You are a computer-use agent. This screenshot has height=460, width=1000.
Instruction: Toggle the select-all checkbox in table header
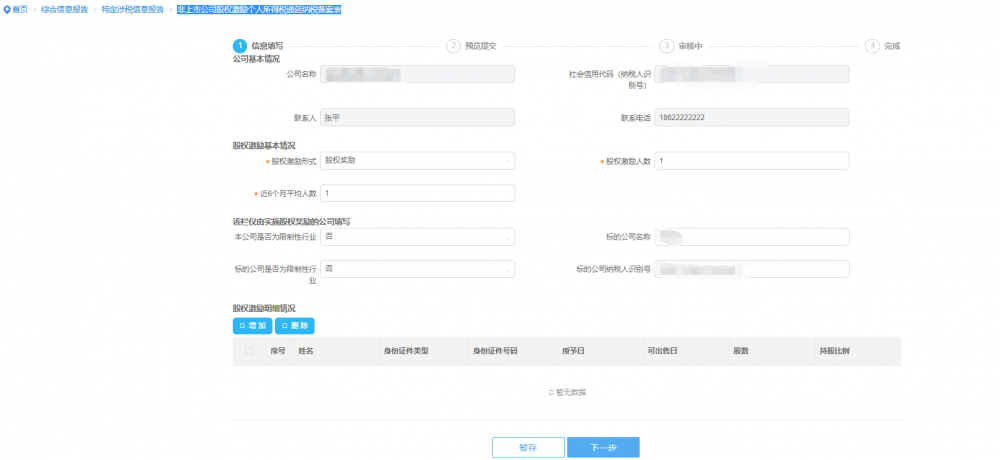pos(249,351)
